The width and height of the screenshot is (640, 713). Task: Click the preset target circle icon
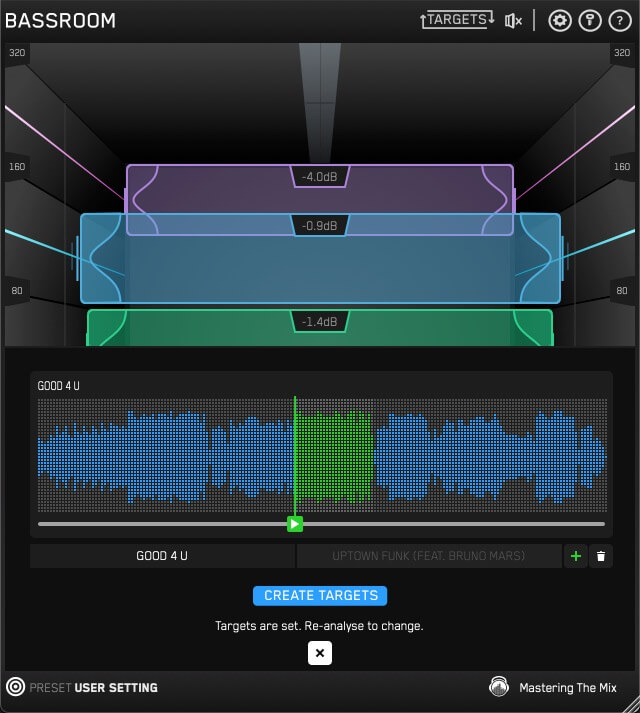(15, 687)
